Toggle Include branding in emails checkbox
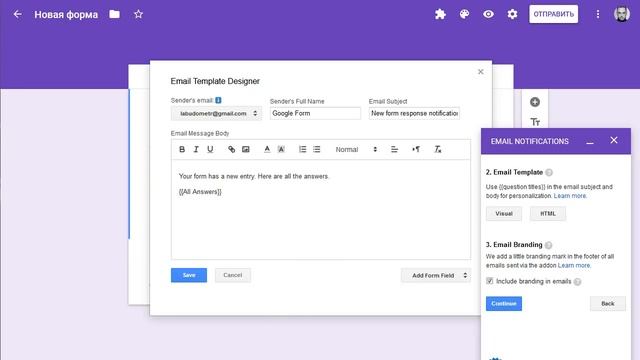Screen dimensions: 640x360 pyautogui.click(x=490, y=281)
